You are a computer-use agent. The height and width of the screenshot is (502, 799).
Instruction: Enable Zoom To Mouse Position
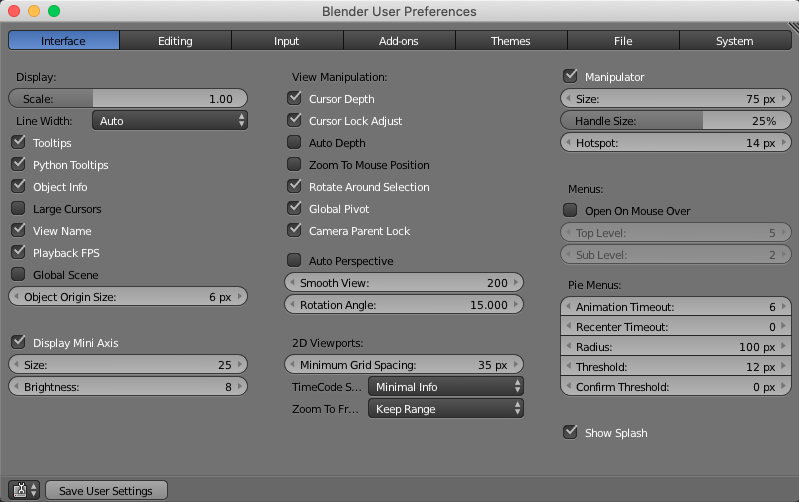click(x=294, y=164)
